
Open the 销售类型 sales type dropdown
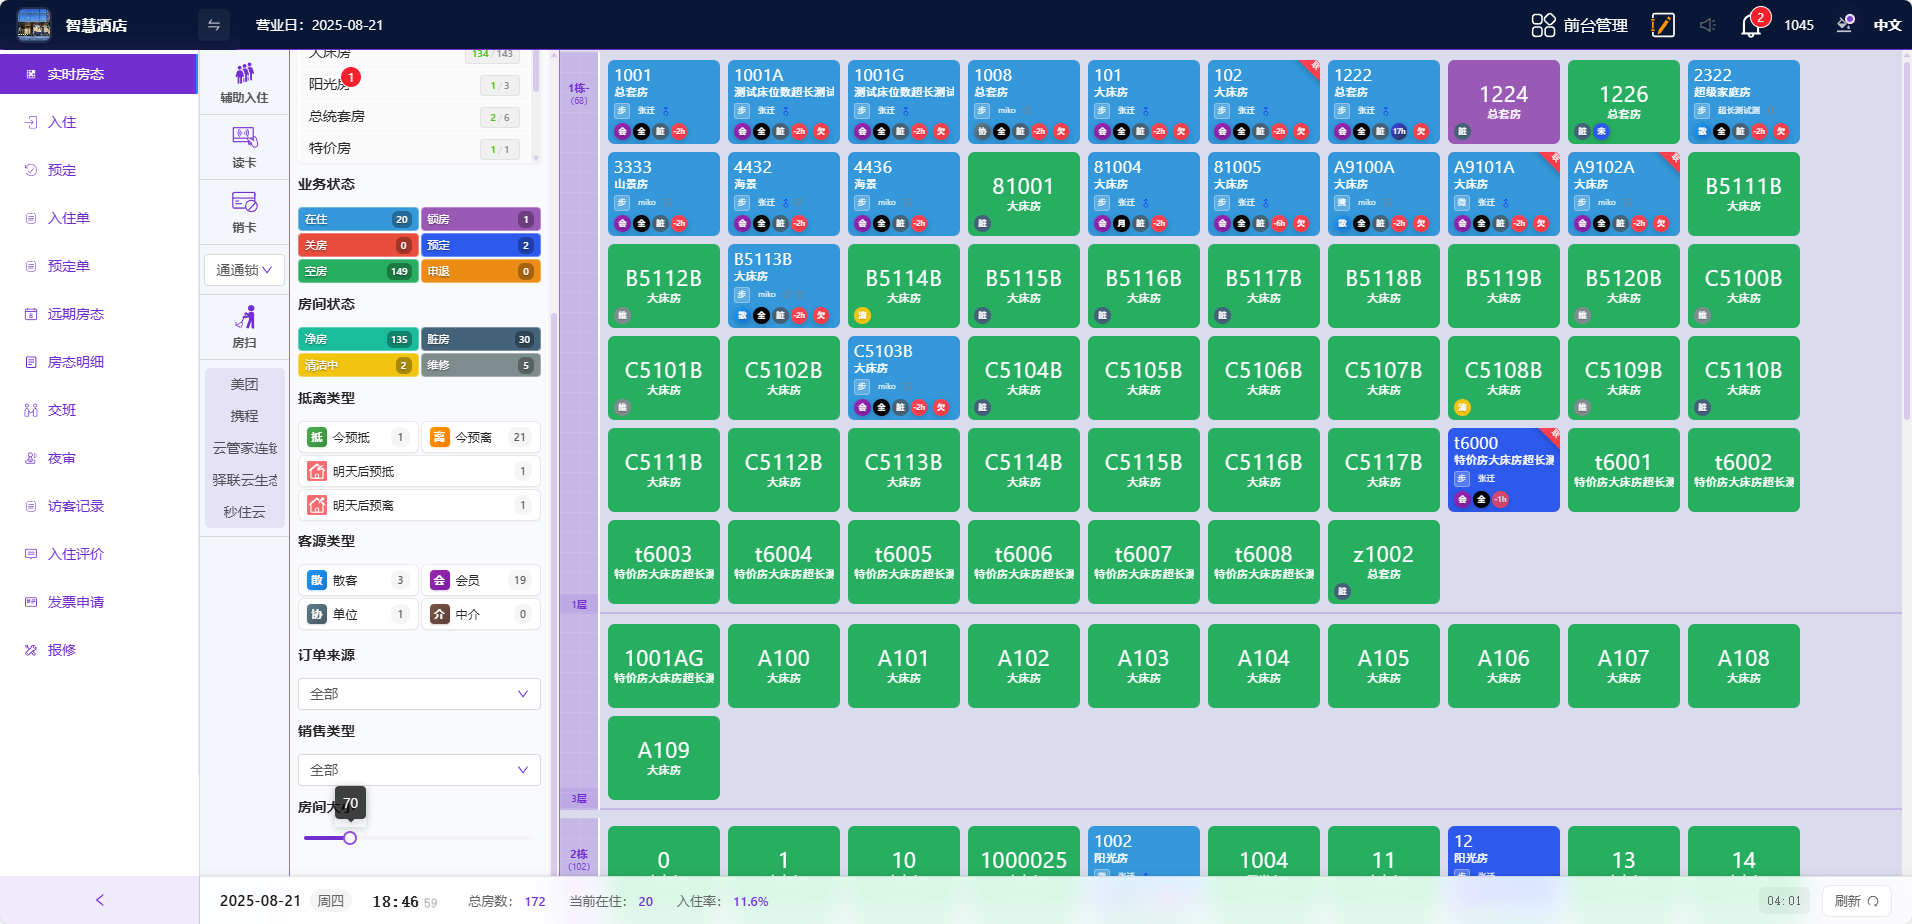click(419, 770)
